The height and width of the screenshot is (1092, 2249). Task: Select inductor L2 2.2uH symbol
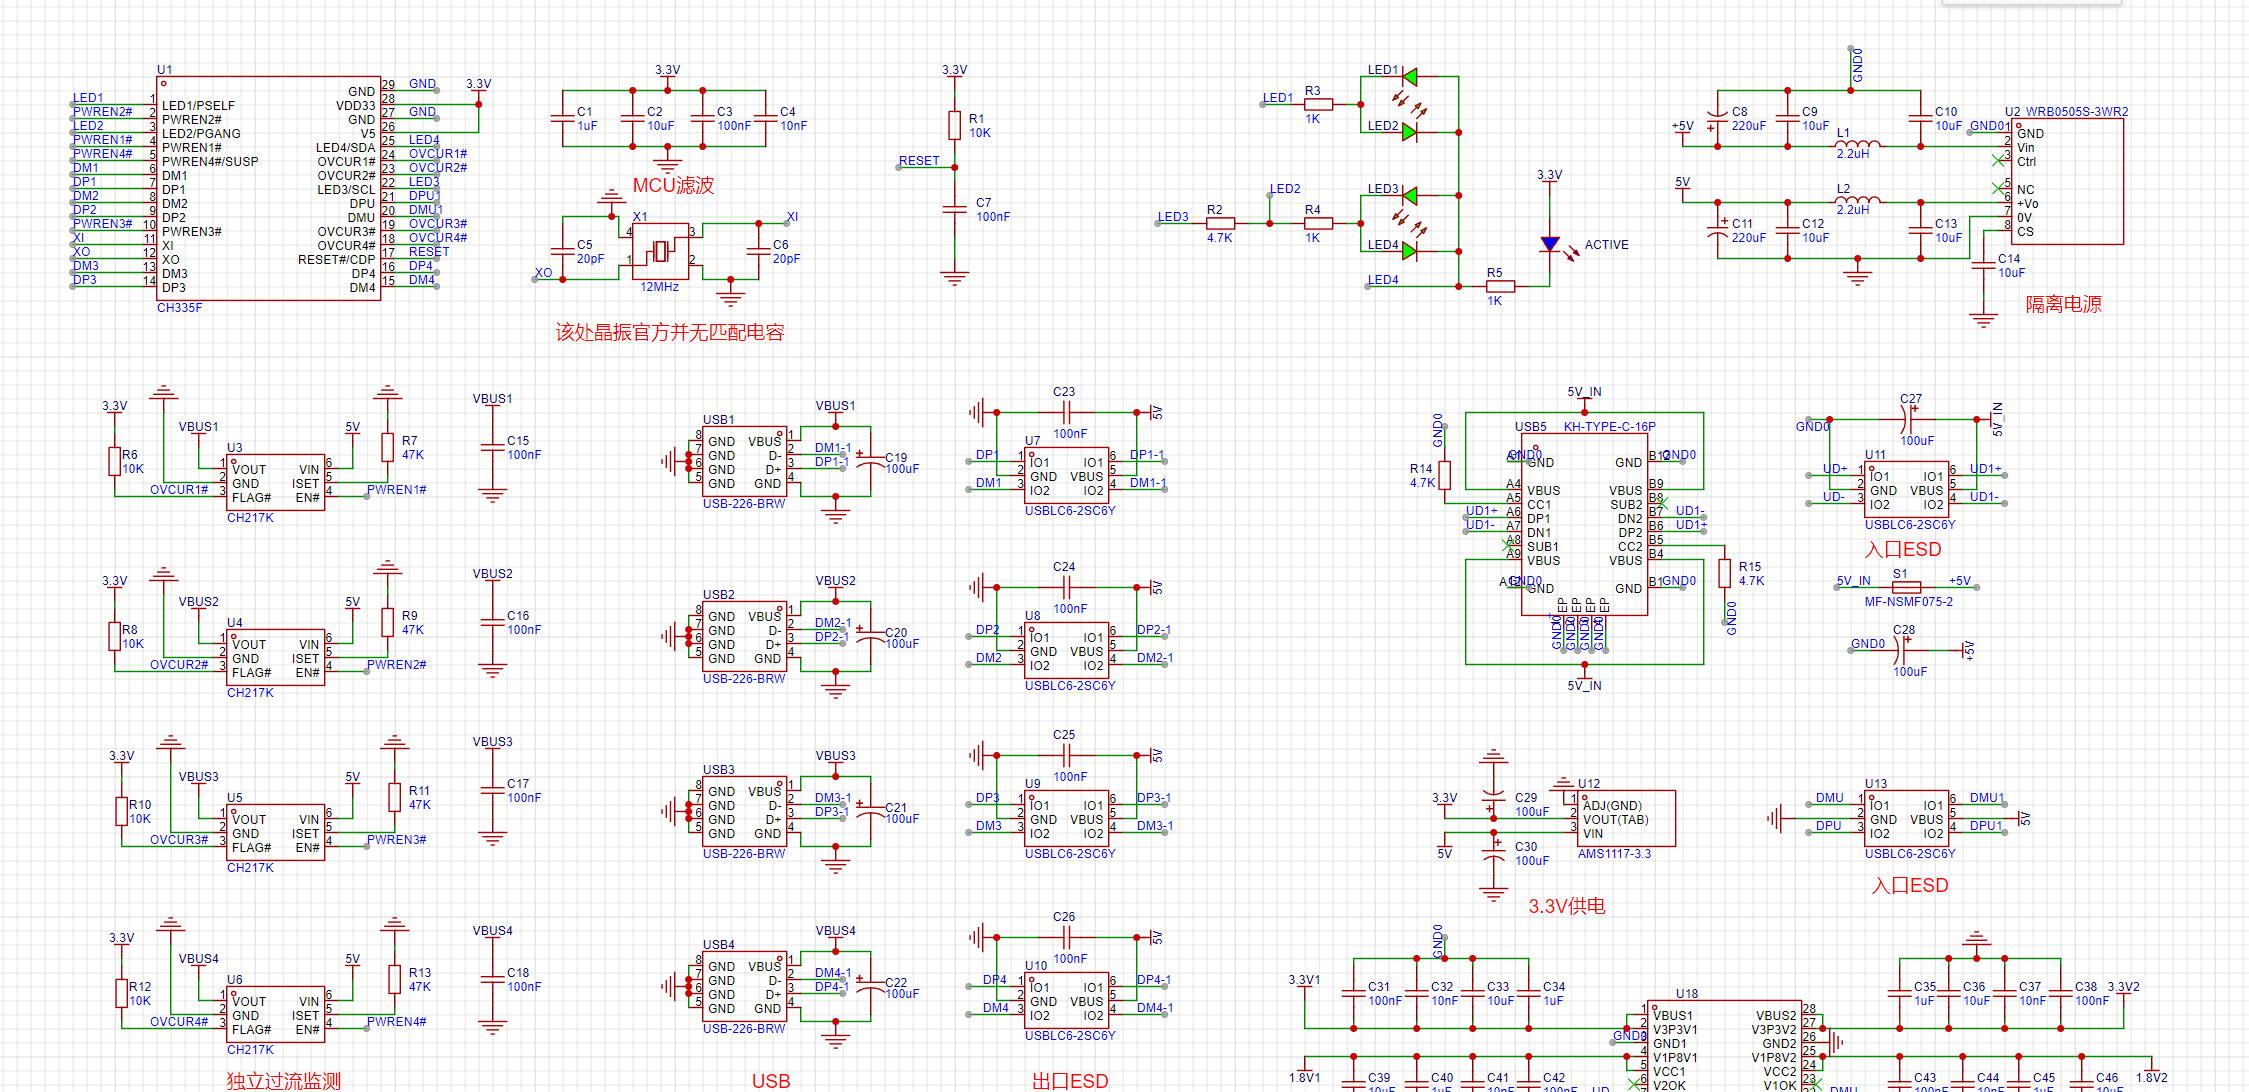coord(1858,199)
